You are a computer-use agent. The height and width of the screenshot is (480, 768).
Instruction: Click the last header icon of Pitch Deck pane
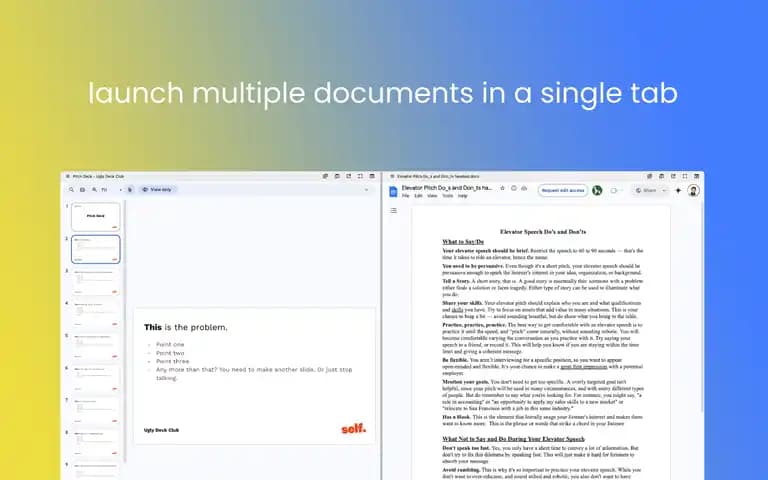click(372, 176)
